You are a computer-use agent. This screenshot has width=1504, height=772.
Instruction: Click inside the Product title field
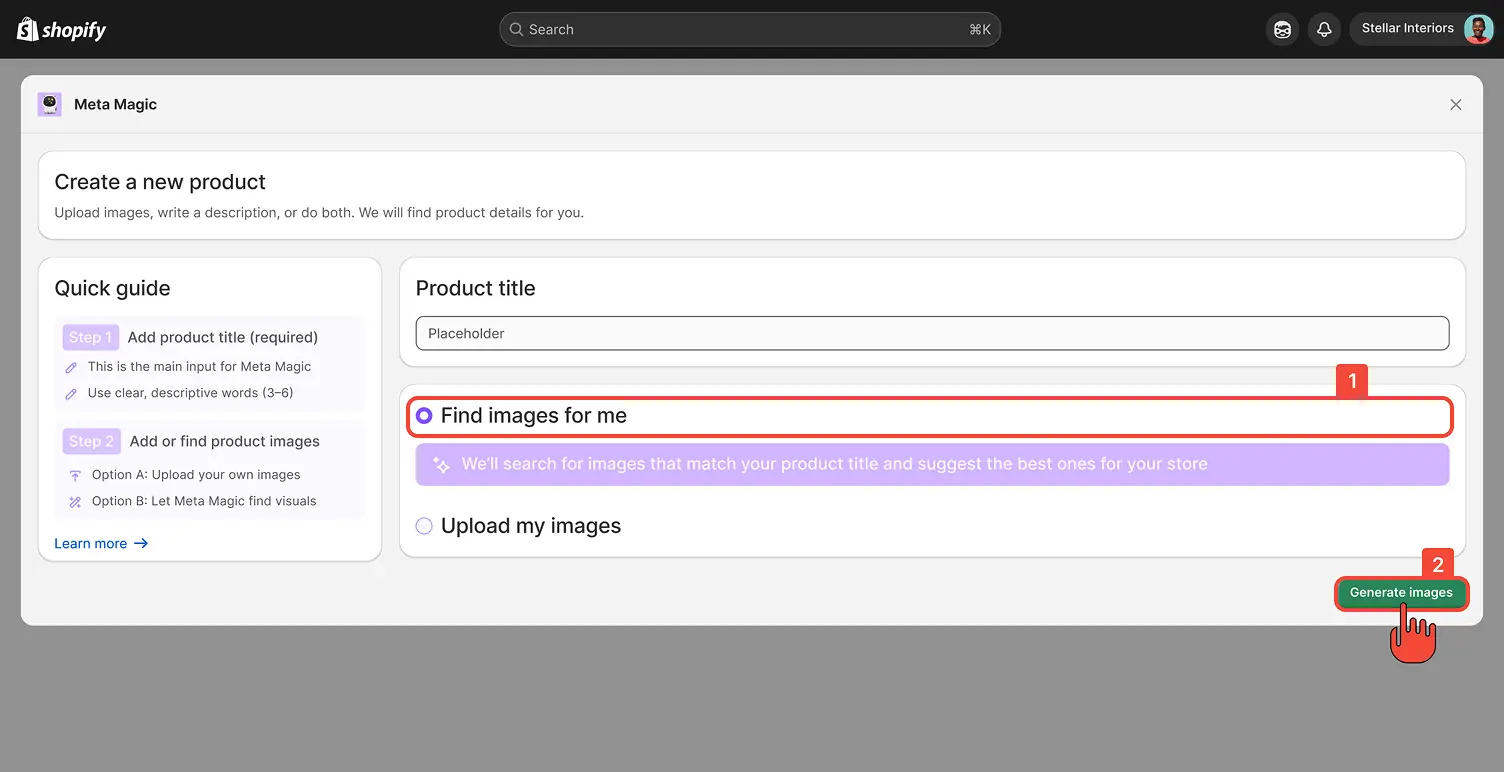(931, 333)
